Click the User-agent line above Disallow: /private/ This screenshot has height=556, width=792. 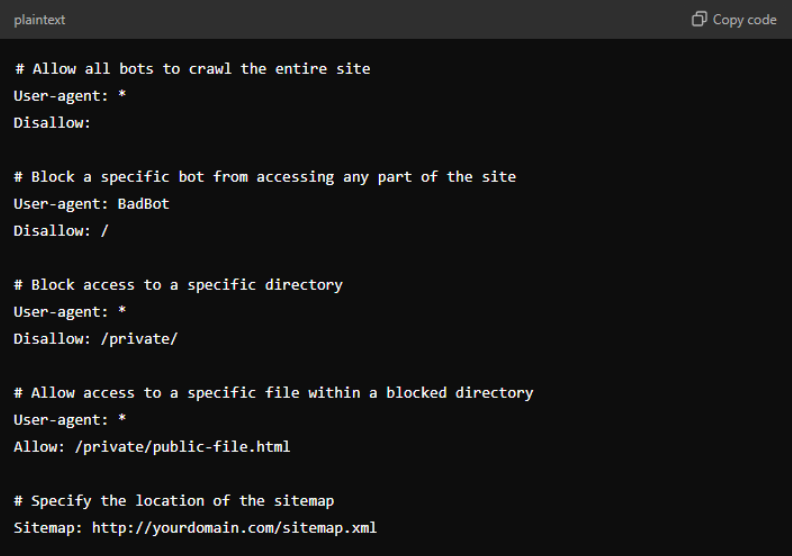70,311
